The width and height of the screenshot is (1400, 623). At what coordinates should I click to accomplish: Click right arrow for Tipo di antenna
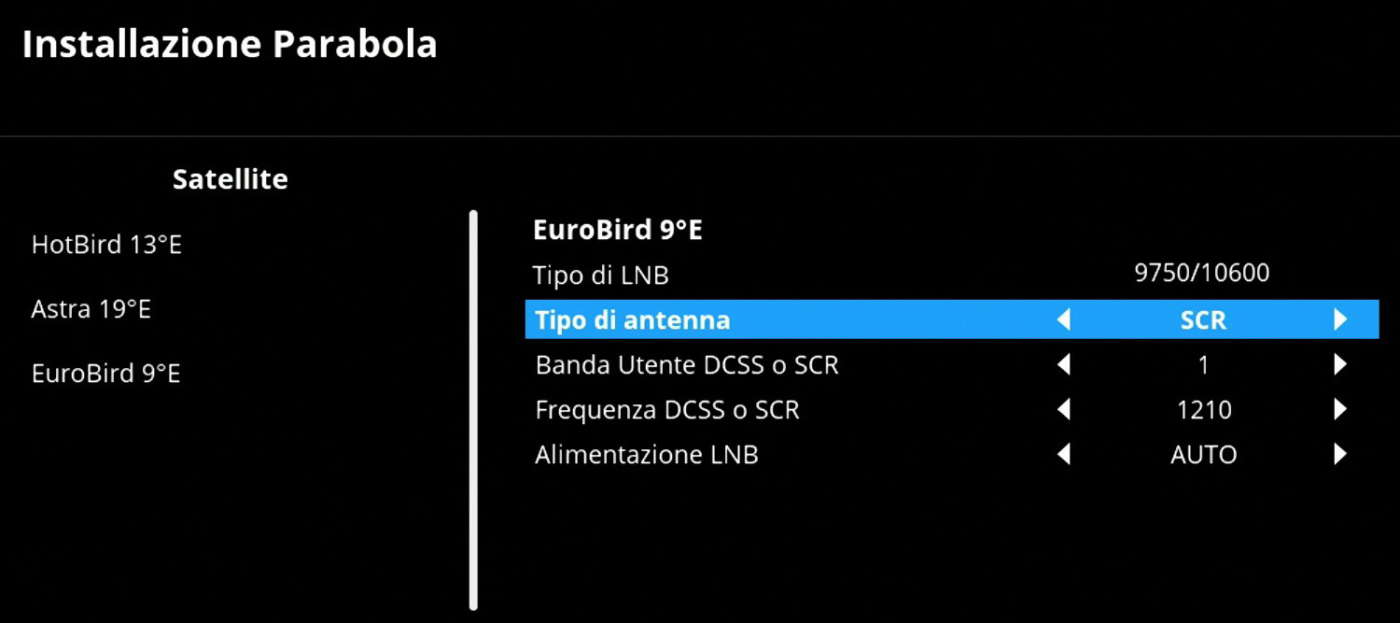pyautogui.click(x=1340, y=320)
